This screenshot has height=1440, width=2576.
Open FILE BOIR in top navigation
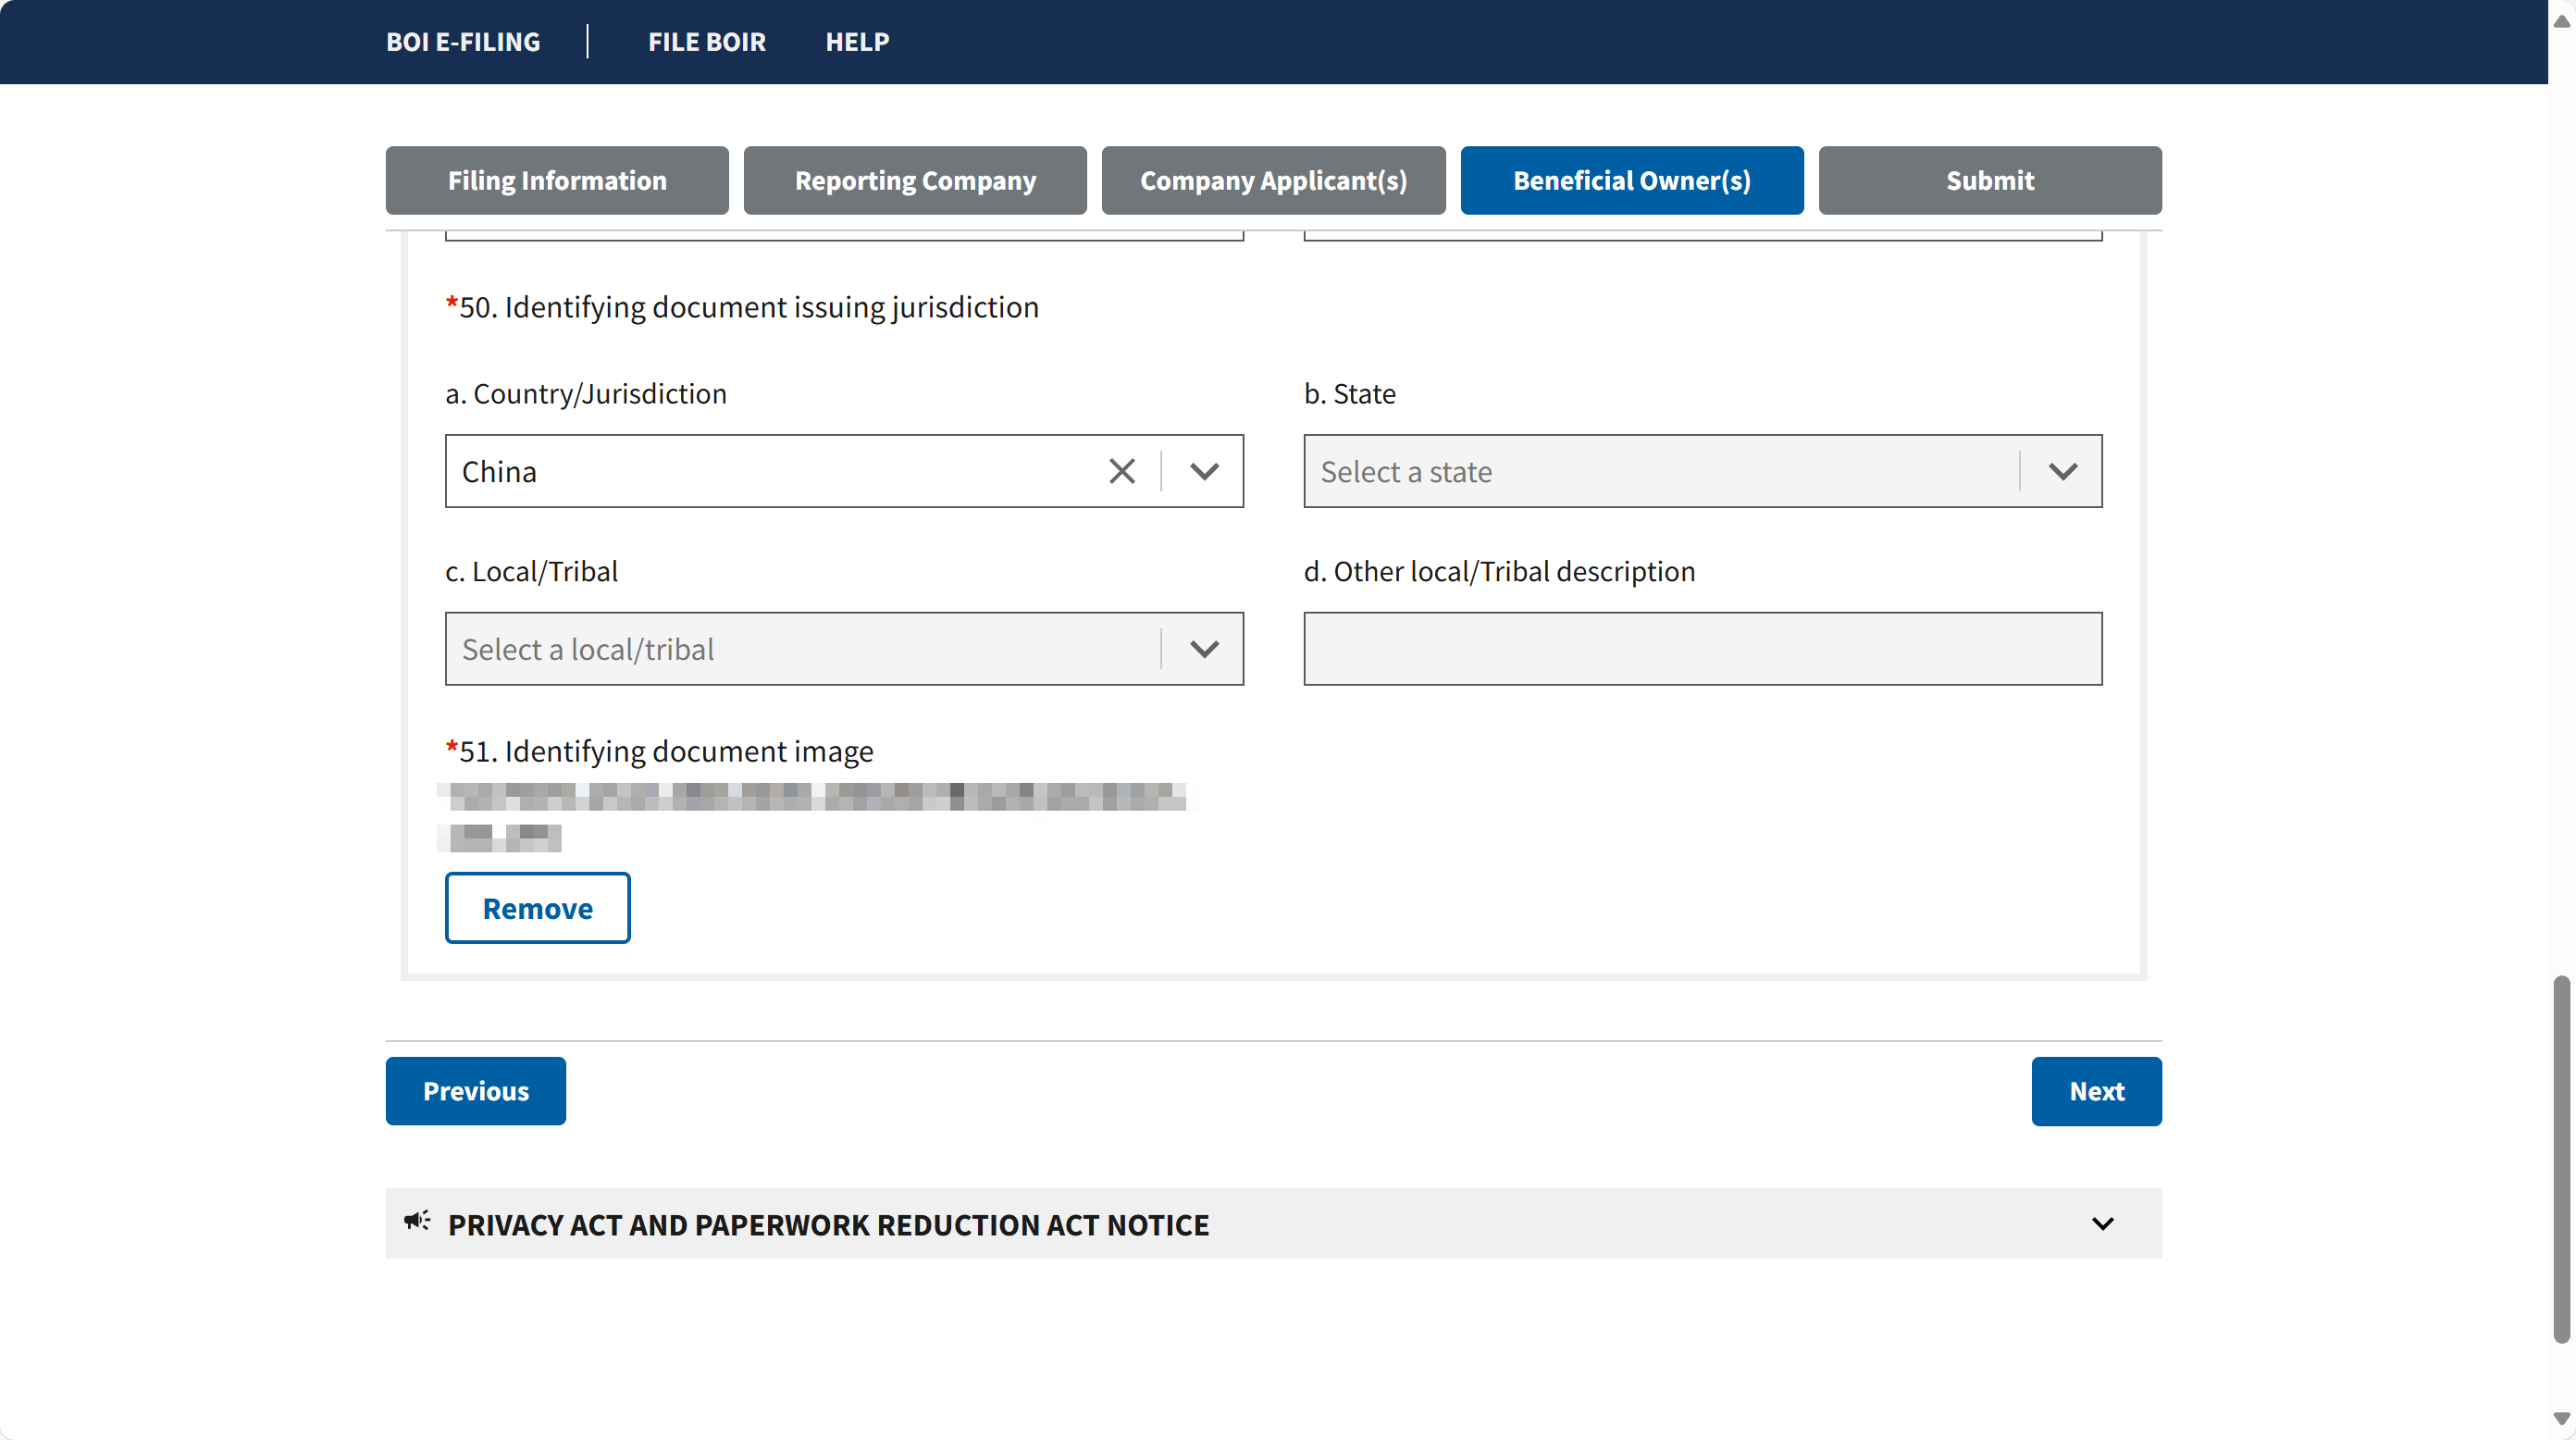707,42
